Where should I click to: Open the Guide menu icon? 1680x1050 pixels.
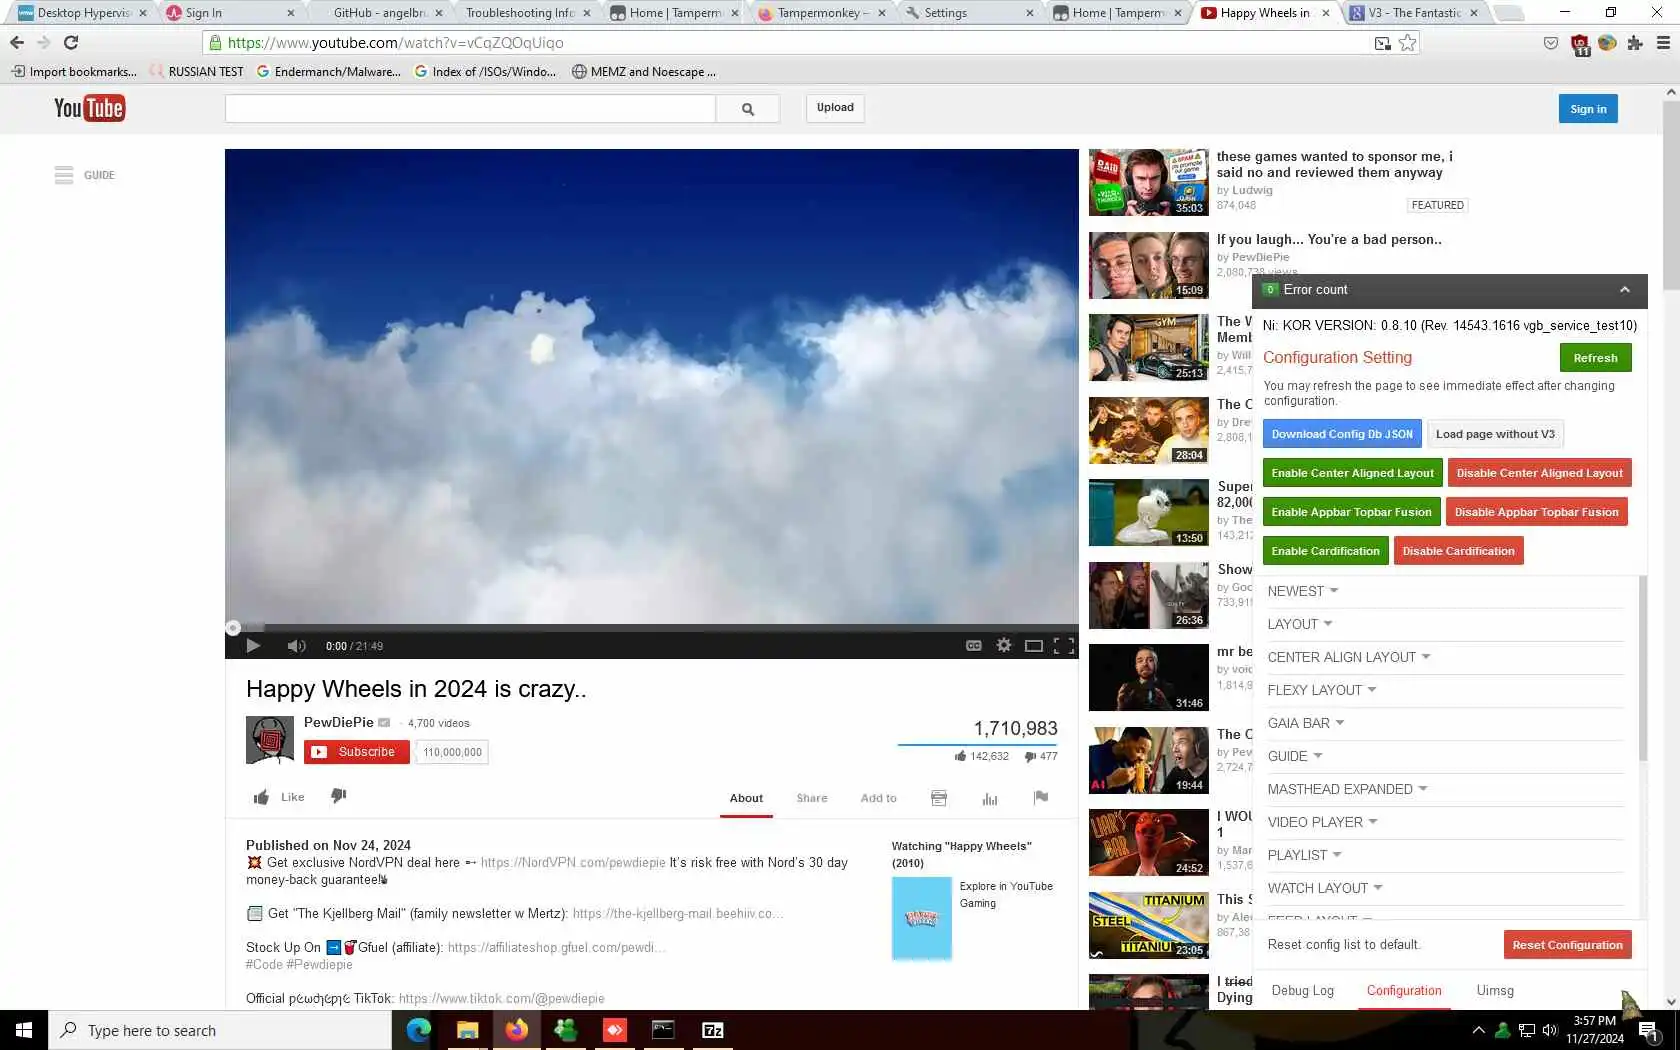[x=64, y=175]
